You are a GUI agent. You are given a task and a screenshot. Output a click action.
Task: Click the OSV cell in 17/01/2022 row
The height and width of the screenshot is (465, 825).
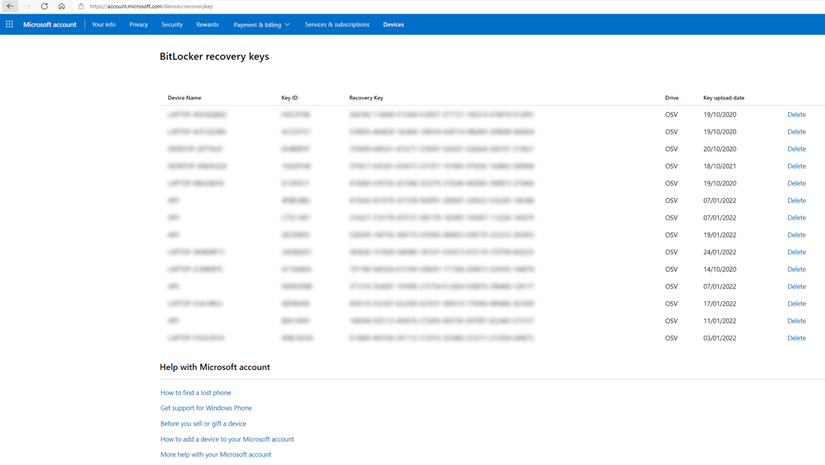click(671, 304)
